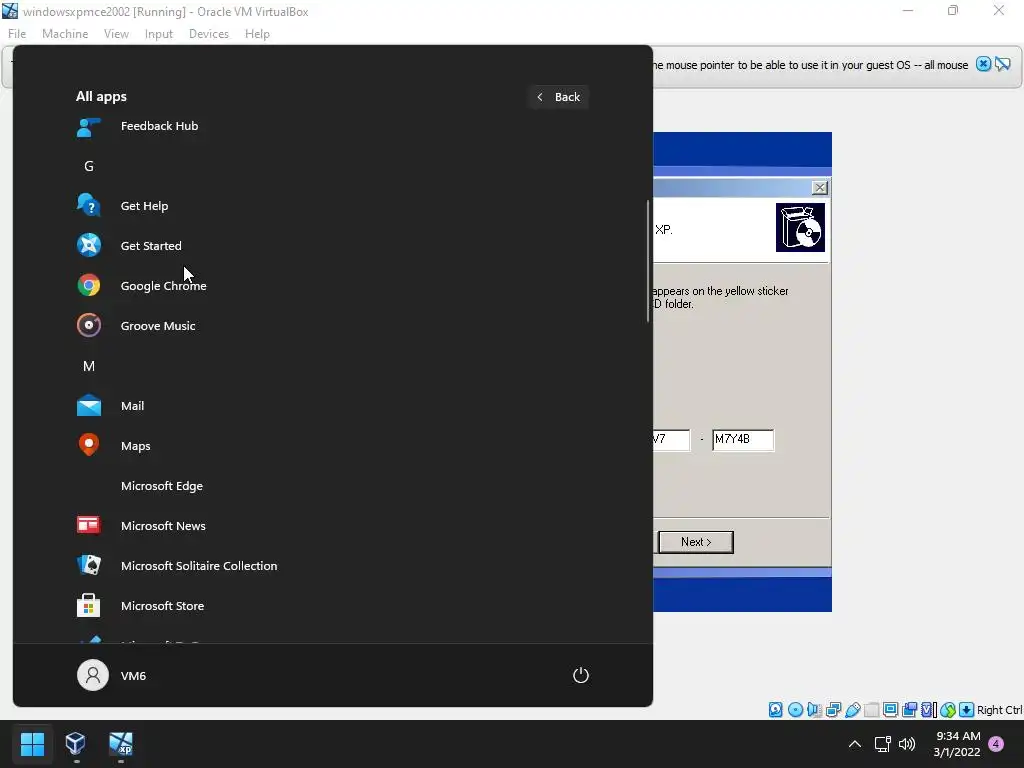Open VirtualBox View menu
This screenshot has height=768, width=1024.
116,34
